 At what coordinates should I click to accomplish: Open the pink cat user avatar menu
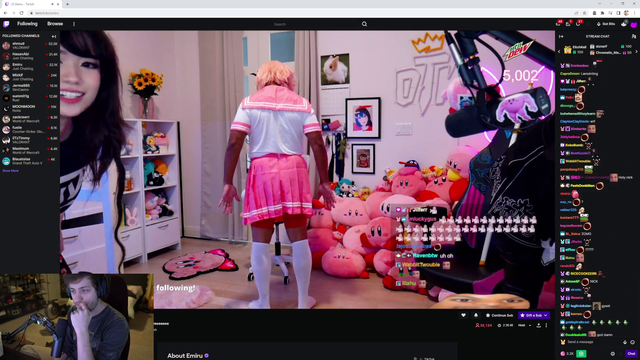pos(633,24)
